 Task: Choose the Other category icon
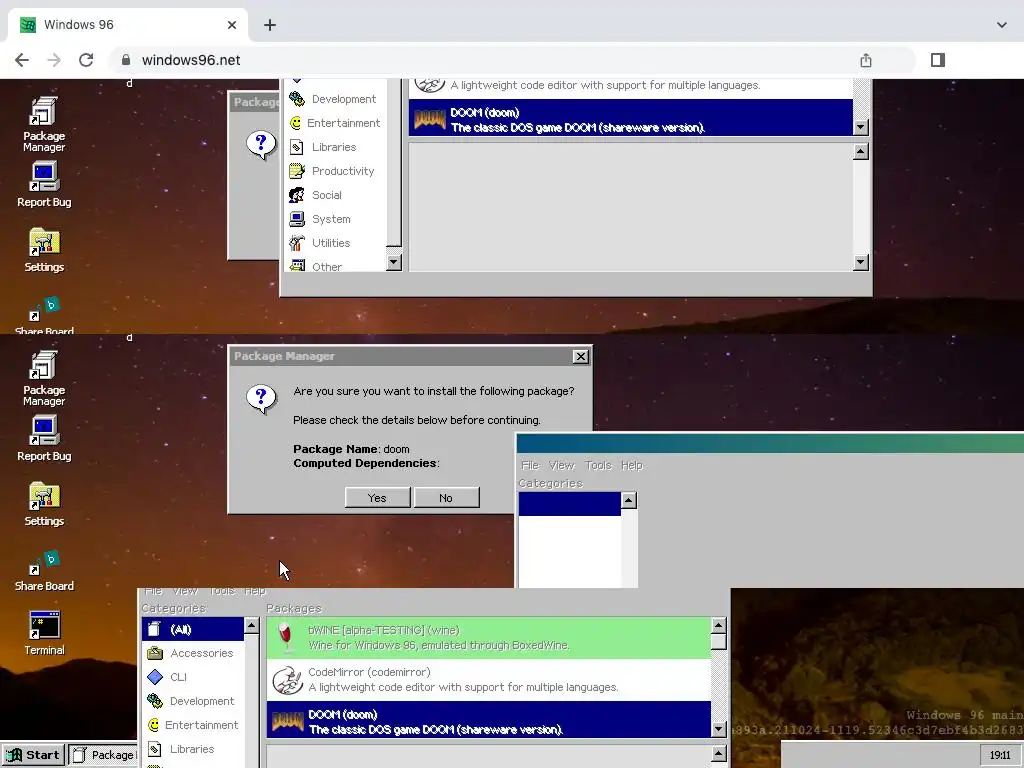coord(297,265)
